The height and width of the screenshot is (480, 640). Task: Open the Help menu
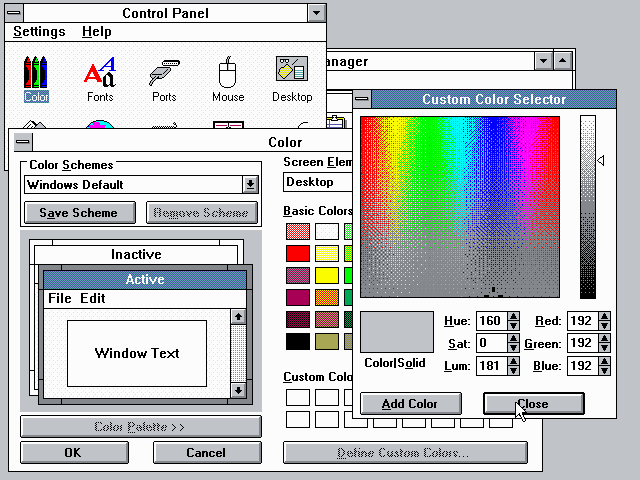point(97,32)
